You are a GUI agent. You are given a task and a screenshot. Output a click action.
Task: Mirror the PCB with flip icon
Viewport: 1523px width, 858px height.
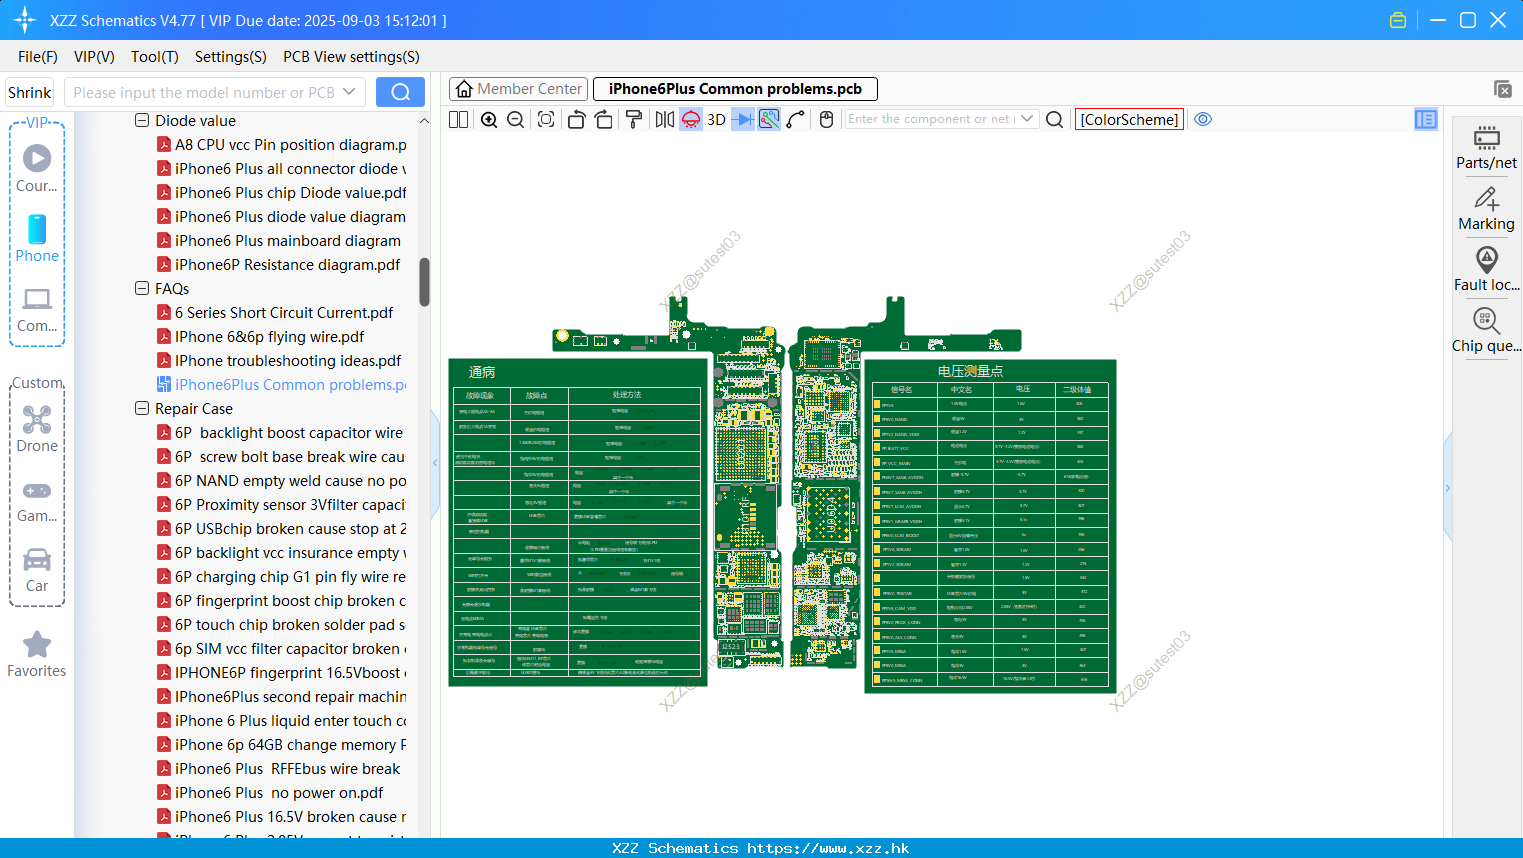tap(664, 120)
